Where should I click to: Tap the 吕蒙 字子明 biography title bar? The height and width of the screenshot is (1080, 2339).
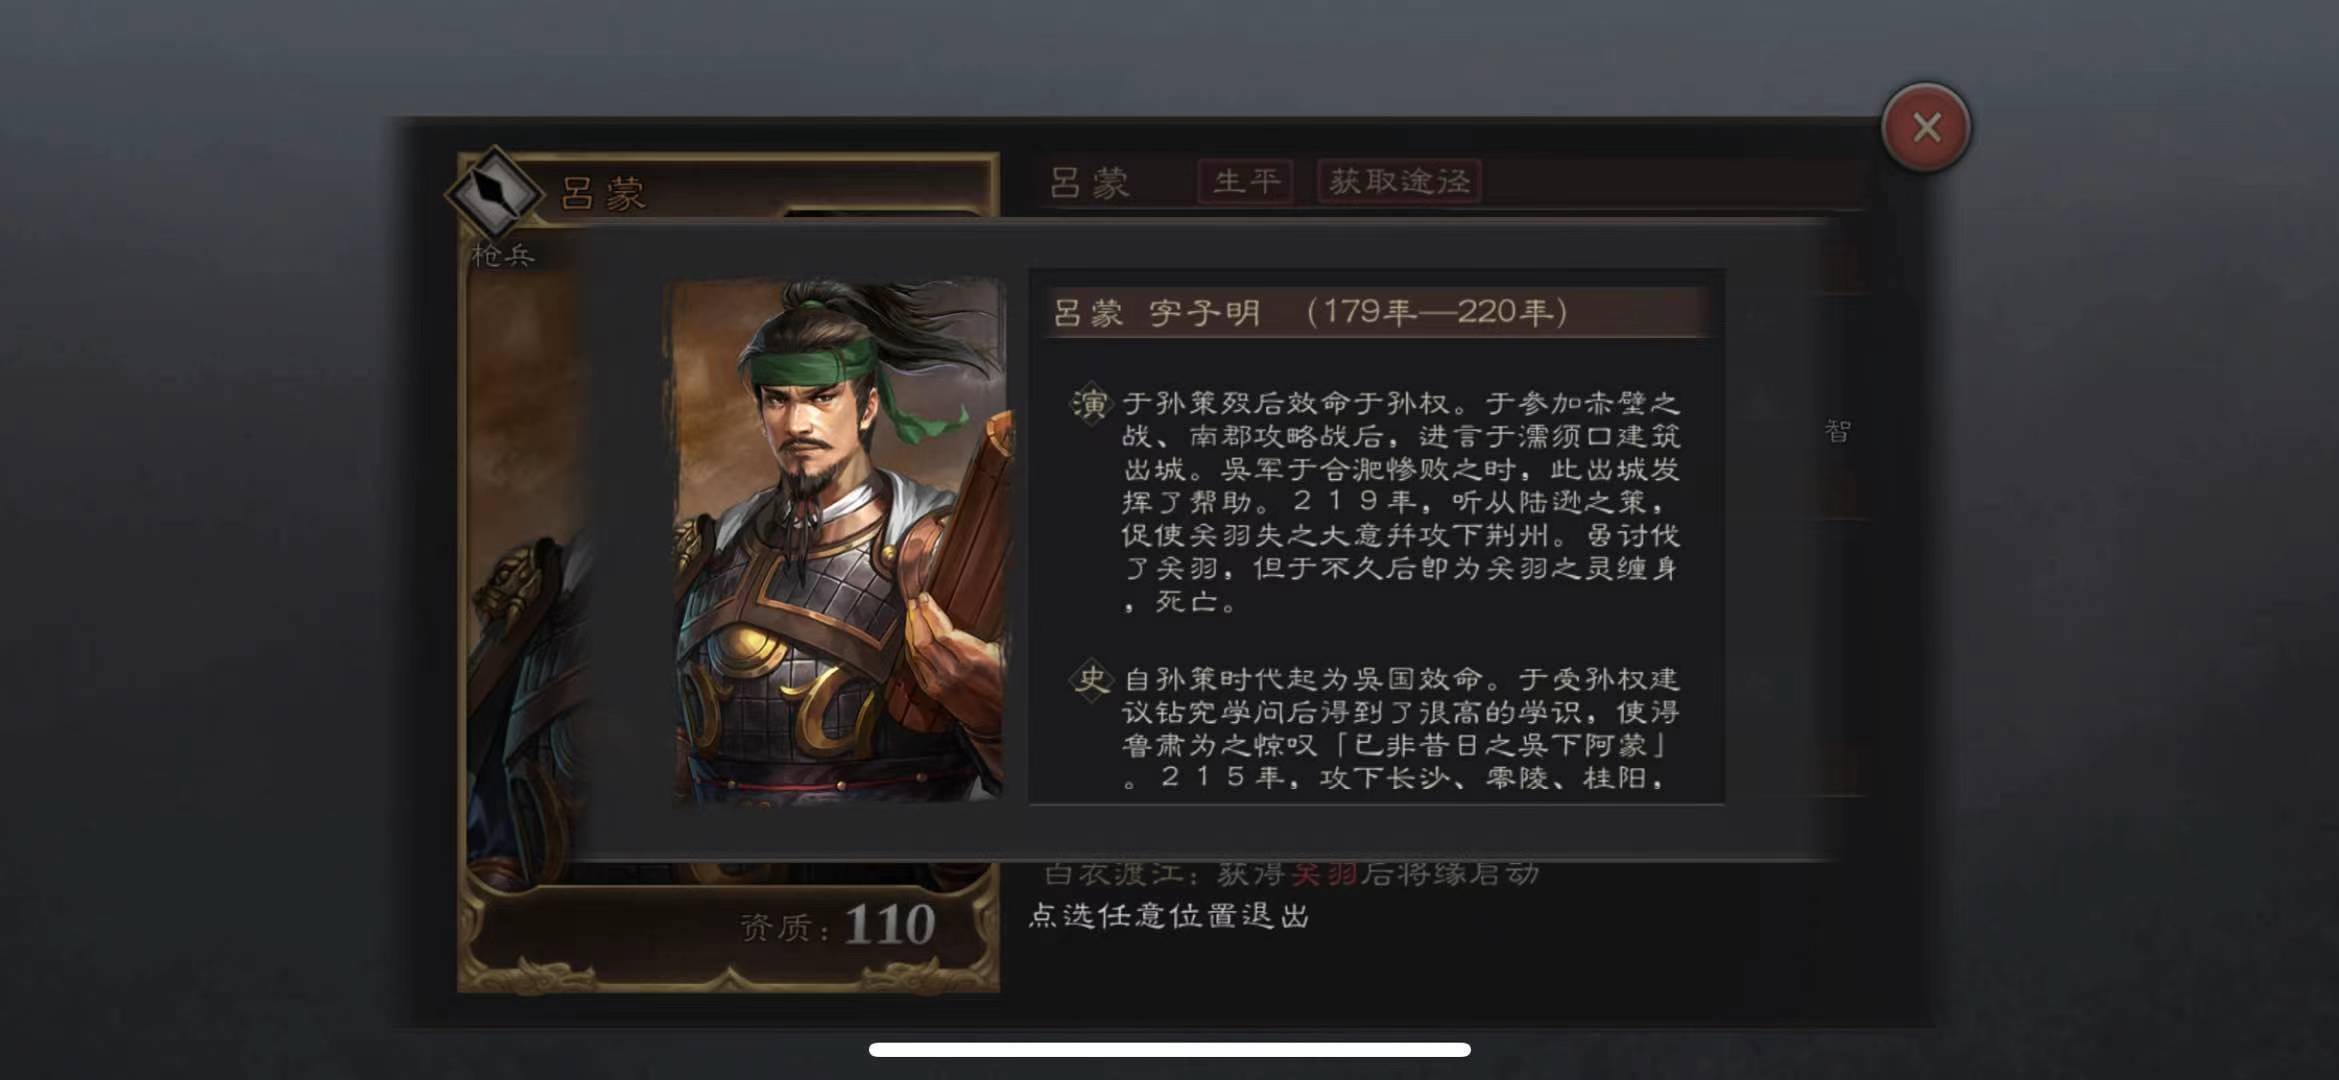[1376, 313]
